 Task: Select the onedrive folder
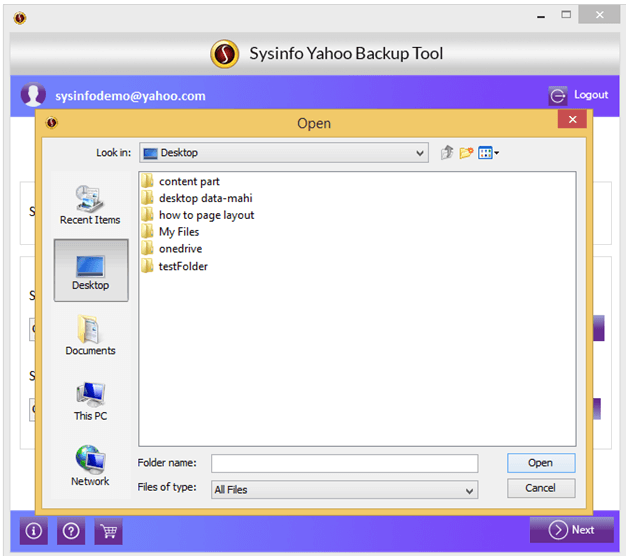(x=180, y=249)
